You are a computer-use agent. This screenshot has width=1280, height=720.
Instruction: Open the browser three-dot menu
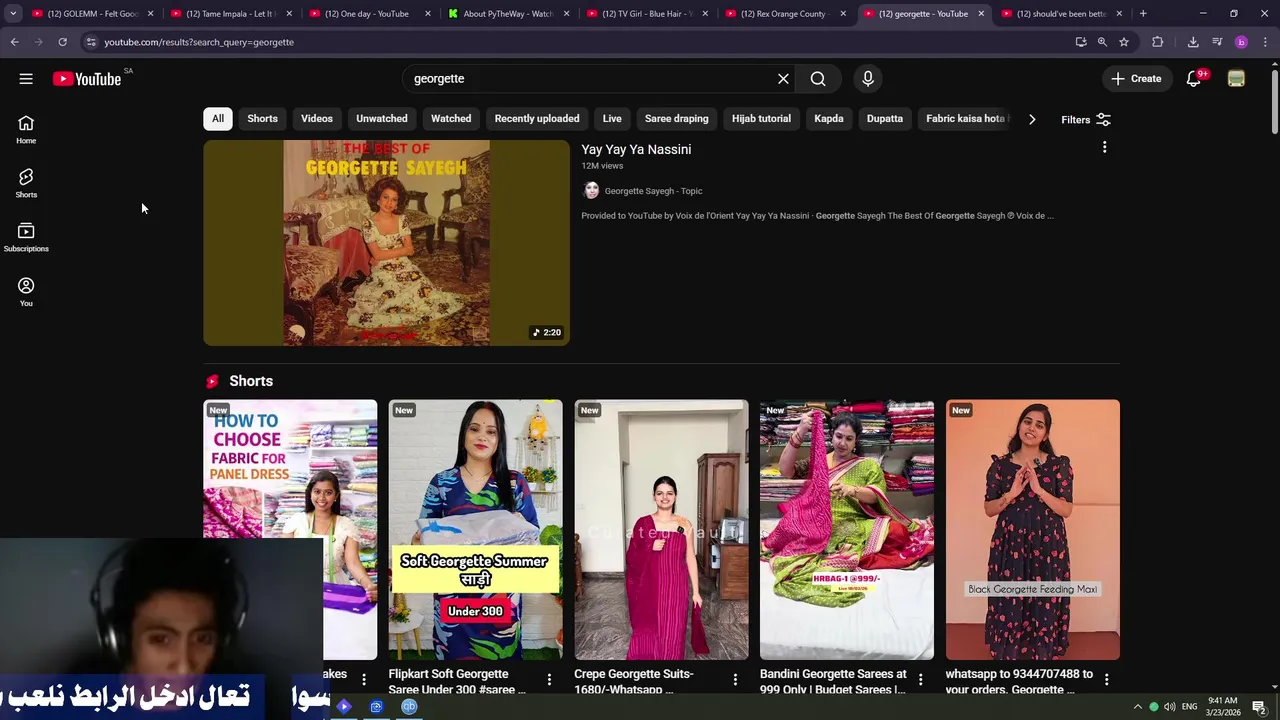pos(1265,42)
